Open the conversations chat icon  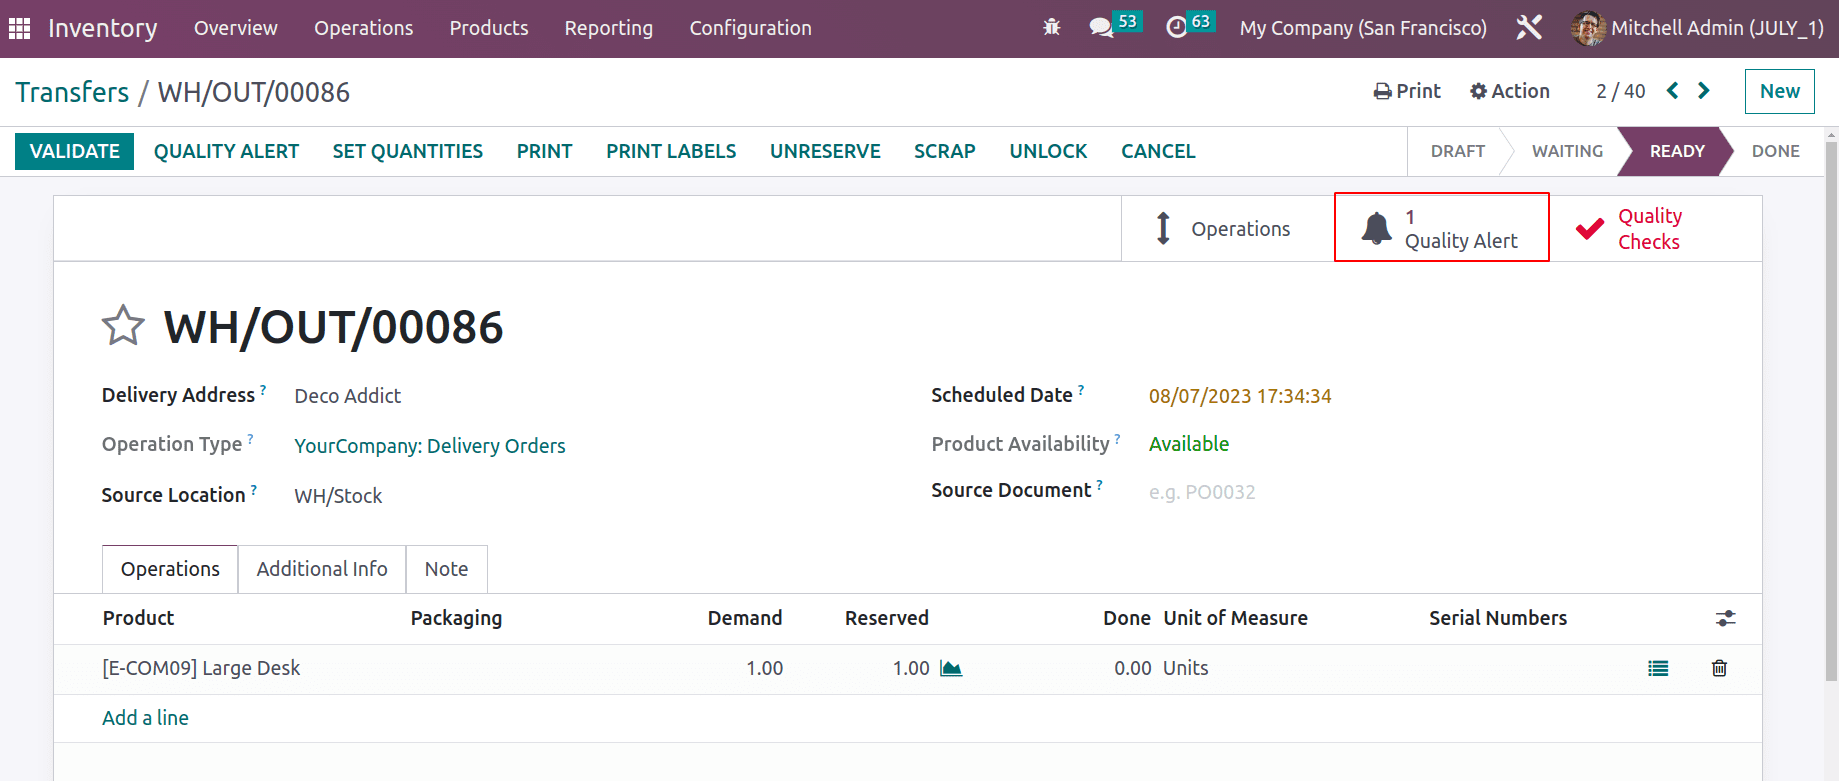point(1102,28)
